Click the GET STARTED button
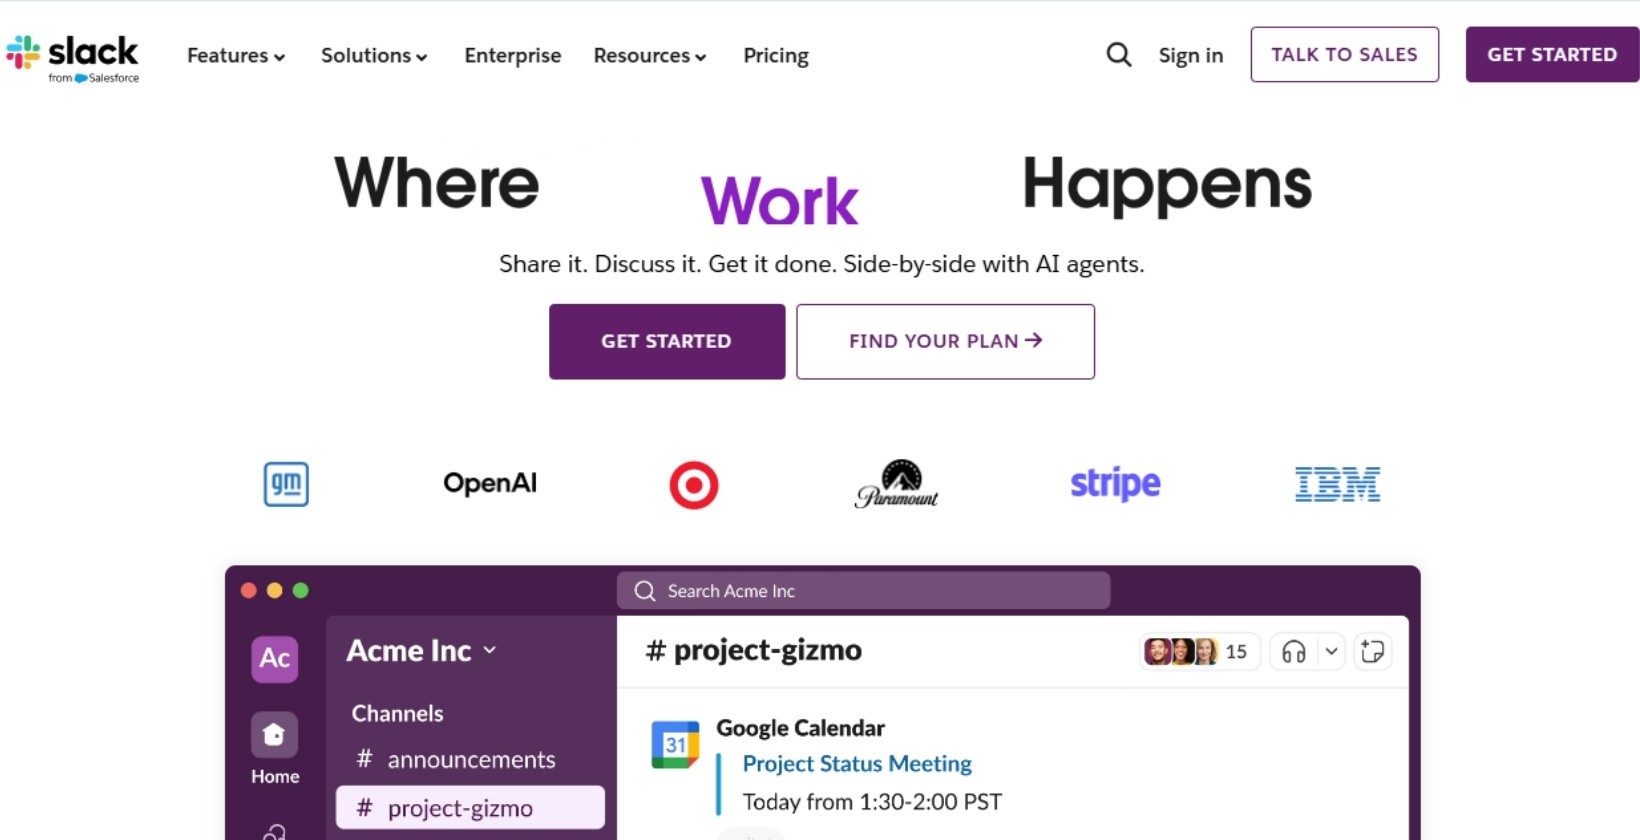 666,341
